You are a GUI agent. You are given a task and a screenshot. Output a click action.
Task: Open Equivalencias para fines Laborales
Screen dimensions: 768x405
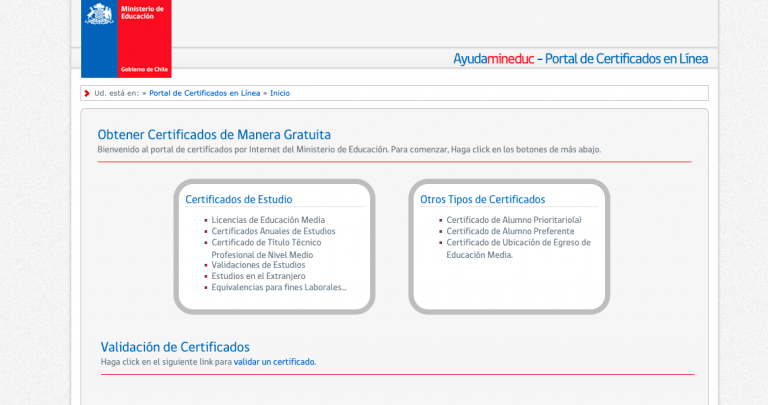279,287
